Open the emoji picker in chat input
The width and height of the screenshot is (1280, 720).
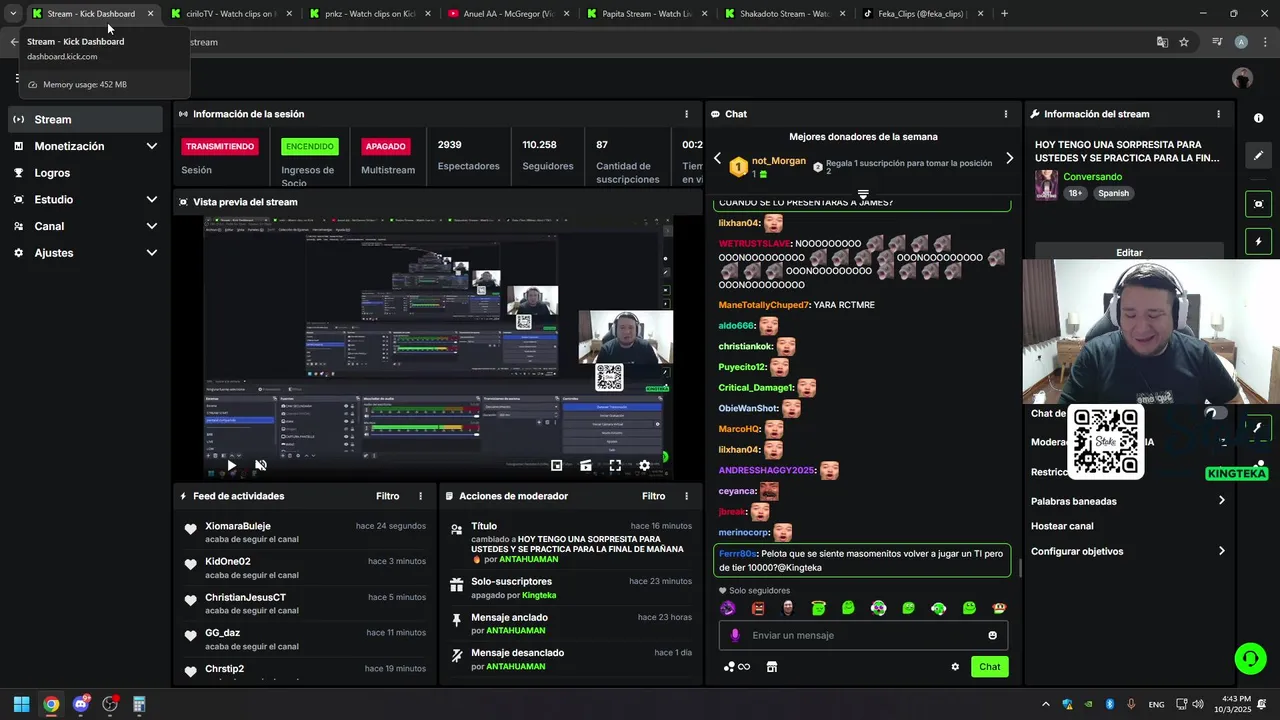(992, 635)
